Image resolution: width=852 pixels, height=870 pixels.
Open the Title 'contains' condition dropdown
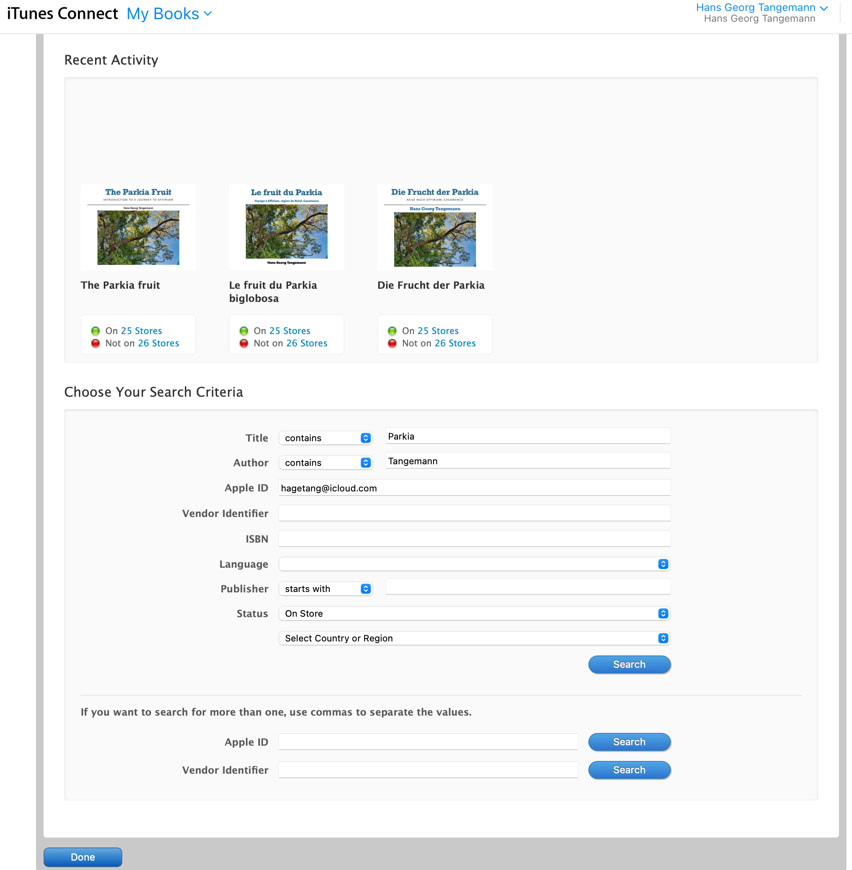pyautogui.click(x=325, y=438)
